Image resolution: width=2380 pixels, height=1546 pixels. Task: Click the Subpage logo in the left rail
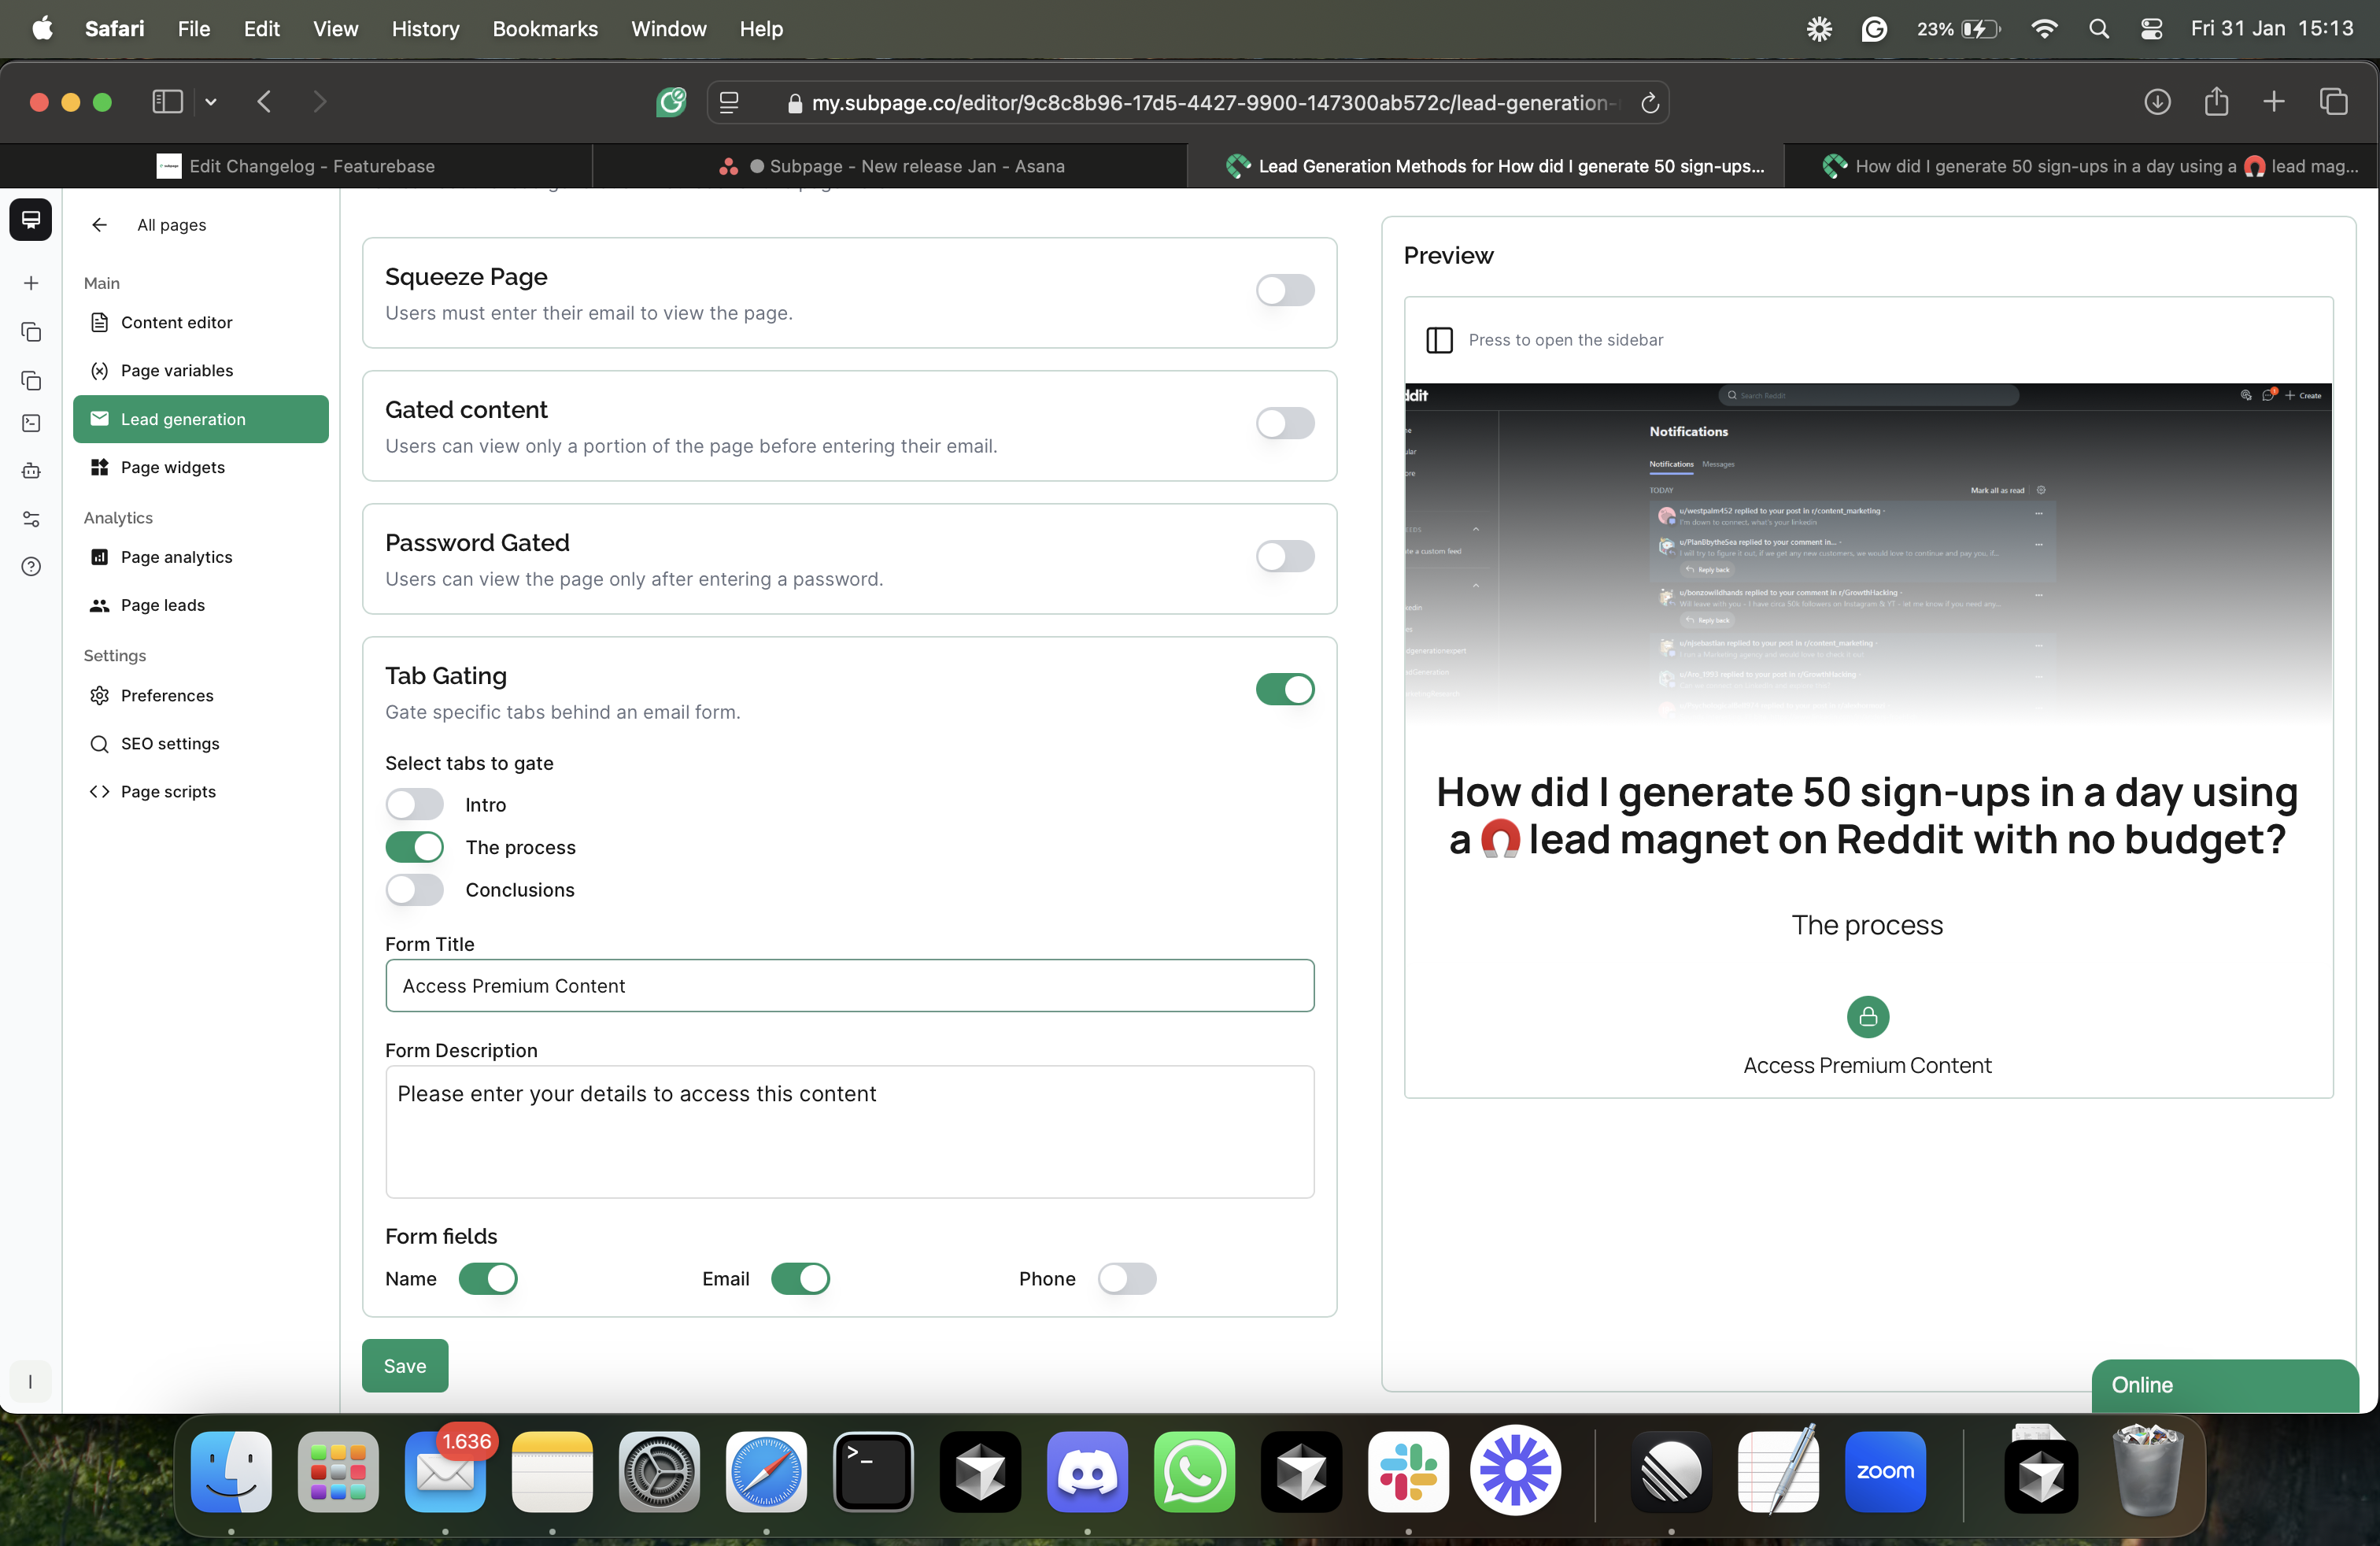[31, 219]
